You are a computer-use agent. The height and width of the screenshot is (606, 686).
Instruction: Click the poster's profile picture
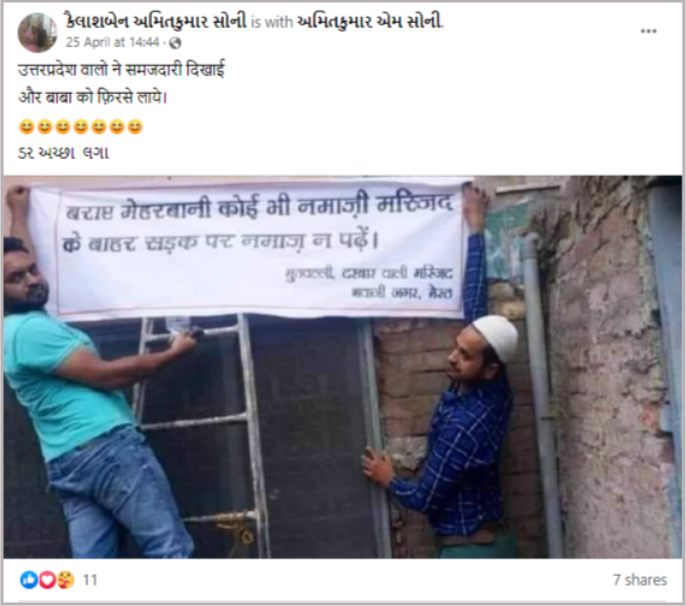tap(37, 32)
